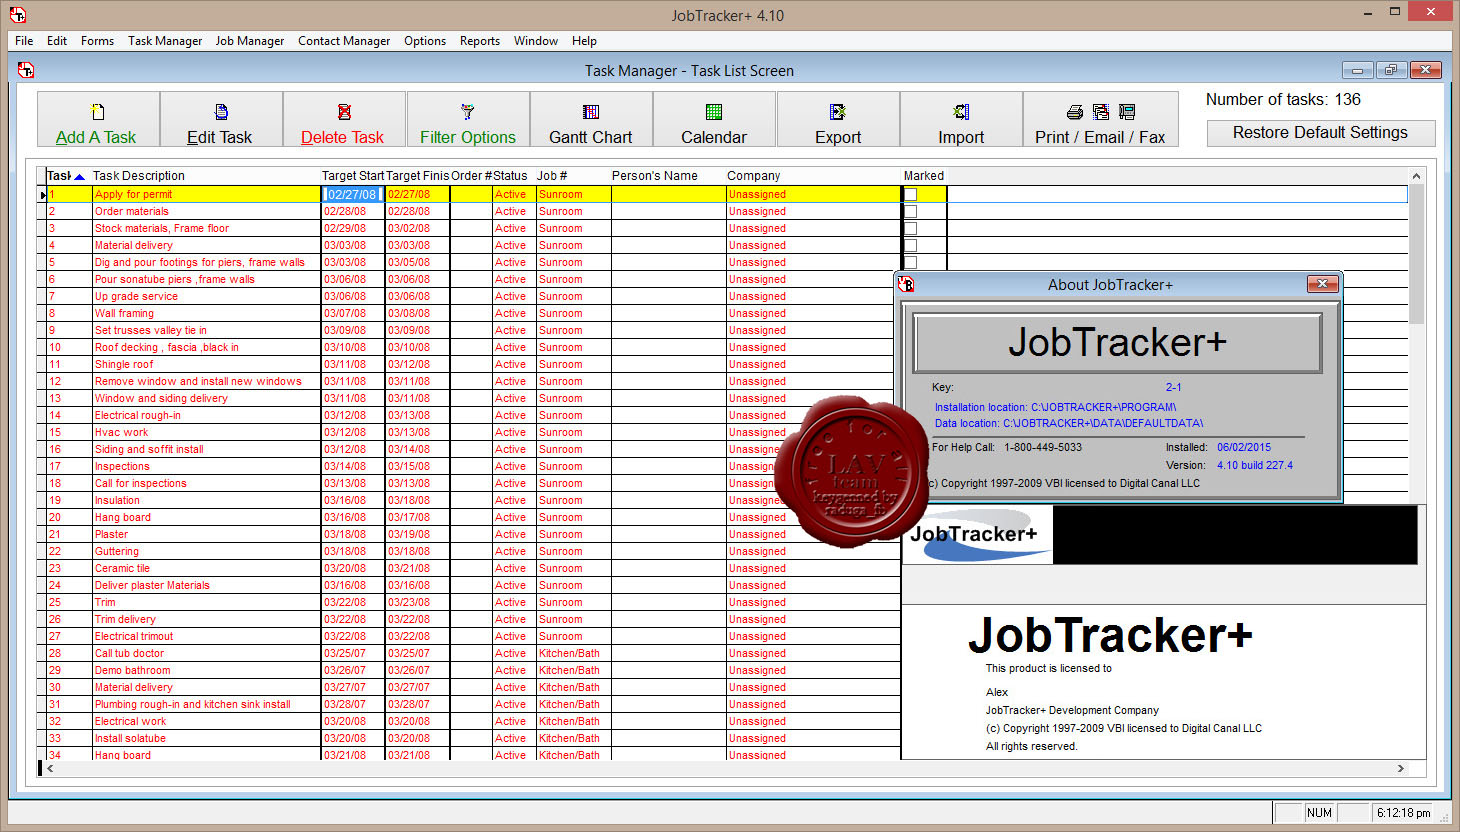
Task: Show the Gantt Chart view
Action: (x=591, y=119)
